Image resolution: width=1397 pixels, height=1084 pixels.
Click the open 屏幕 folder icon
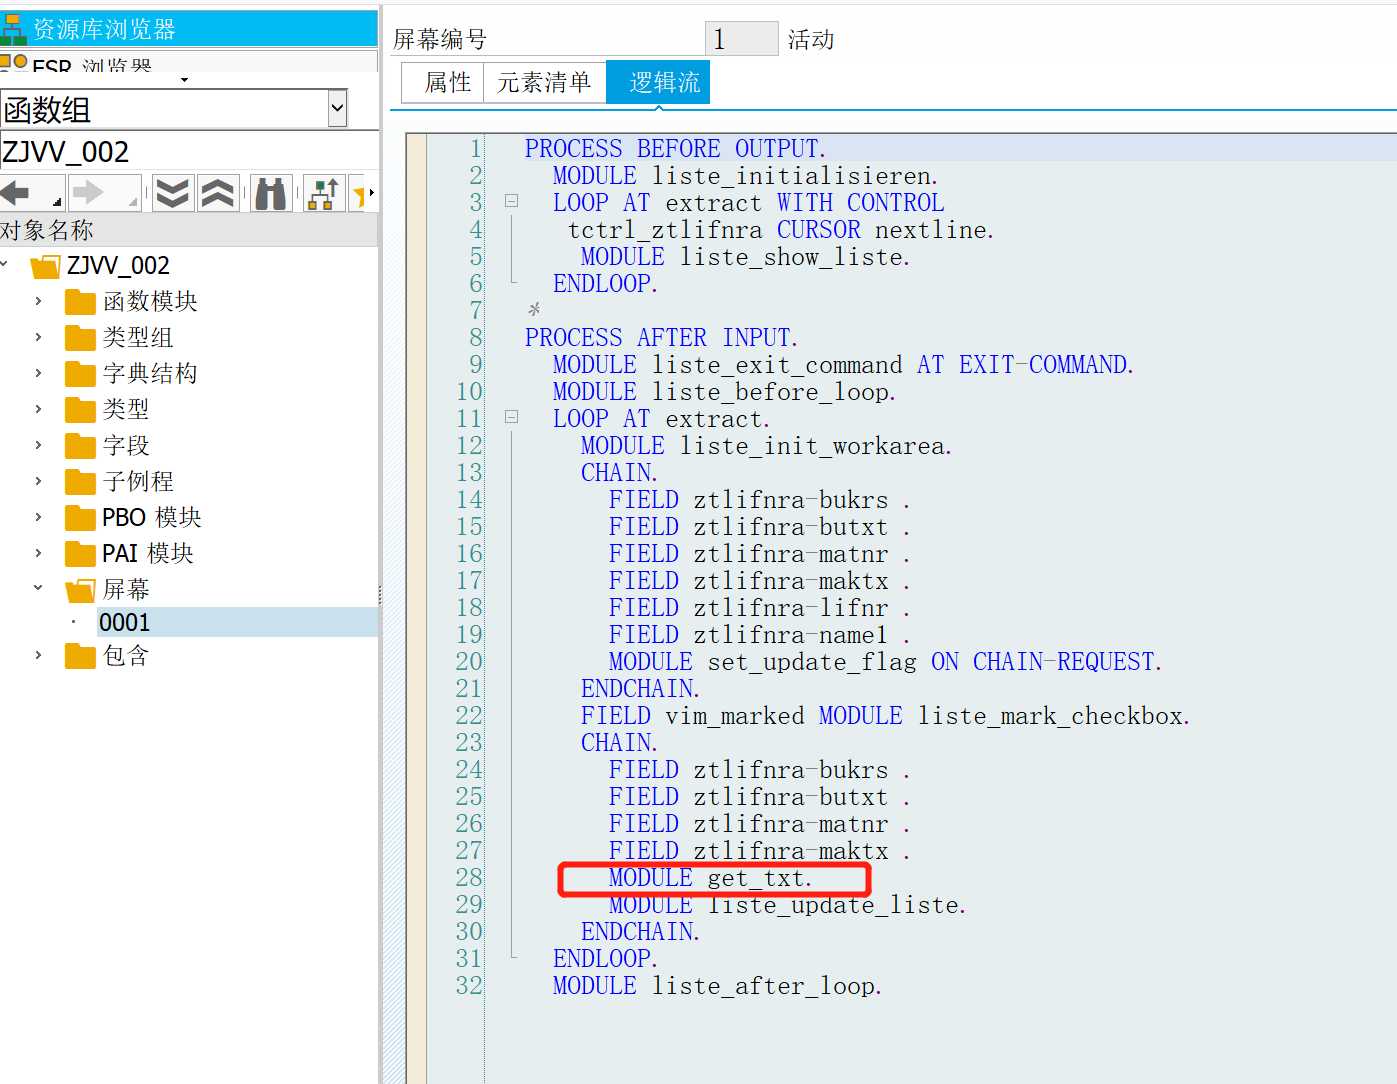pos(80,590)
